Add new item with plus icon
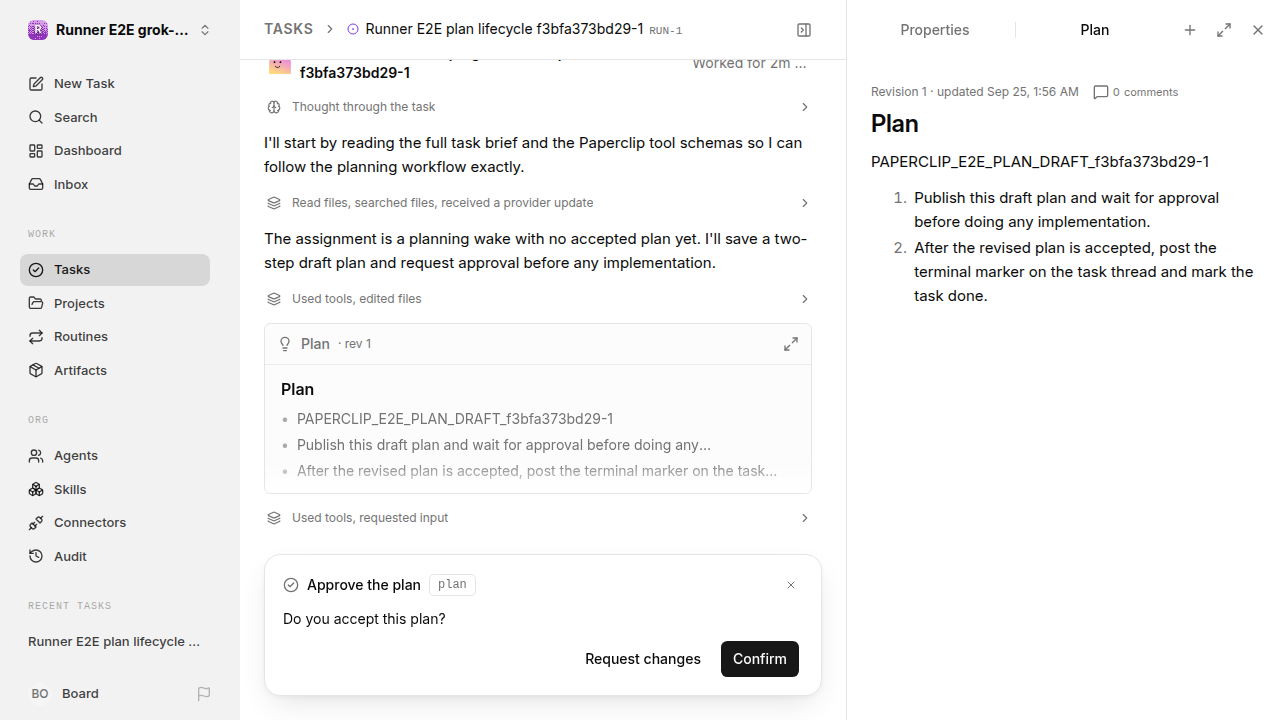 tap(1190, 30)
